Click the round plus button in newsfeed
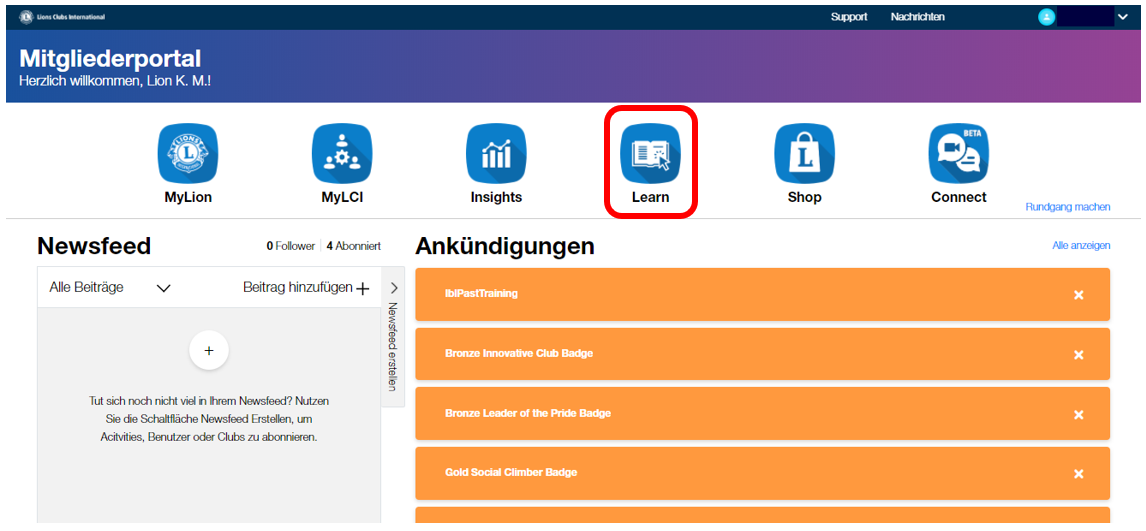1146x531 pixels. click(209, 351)
